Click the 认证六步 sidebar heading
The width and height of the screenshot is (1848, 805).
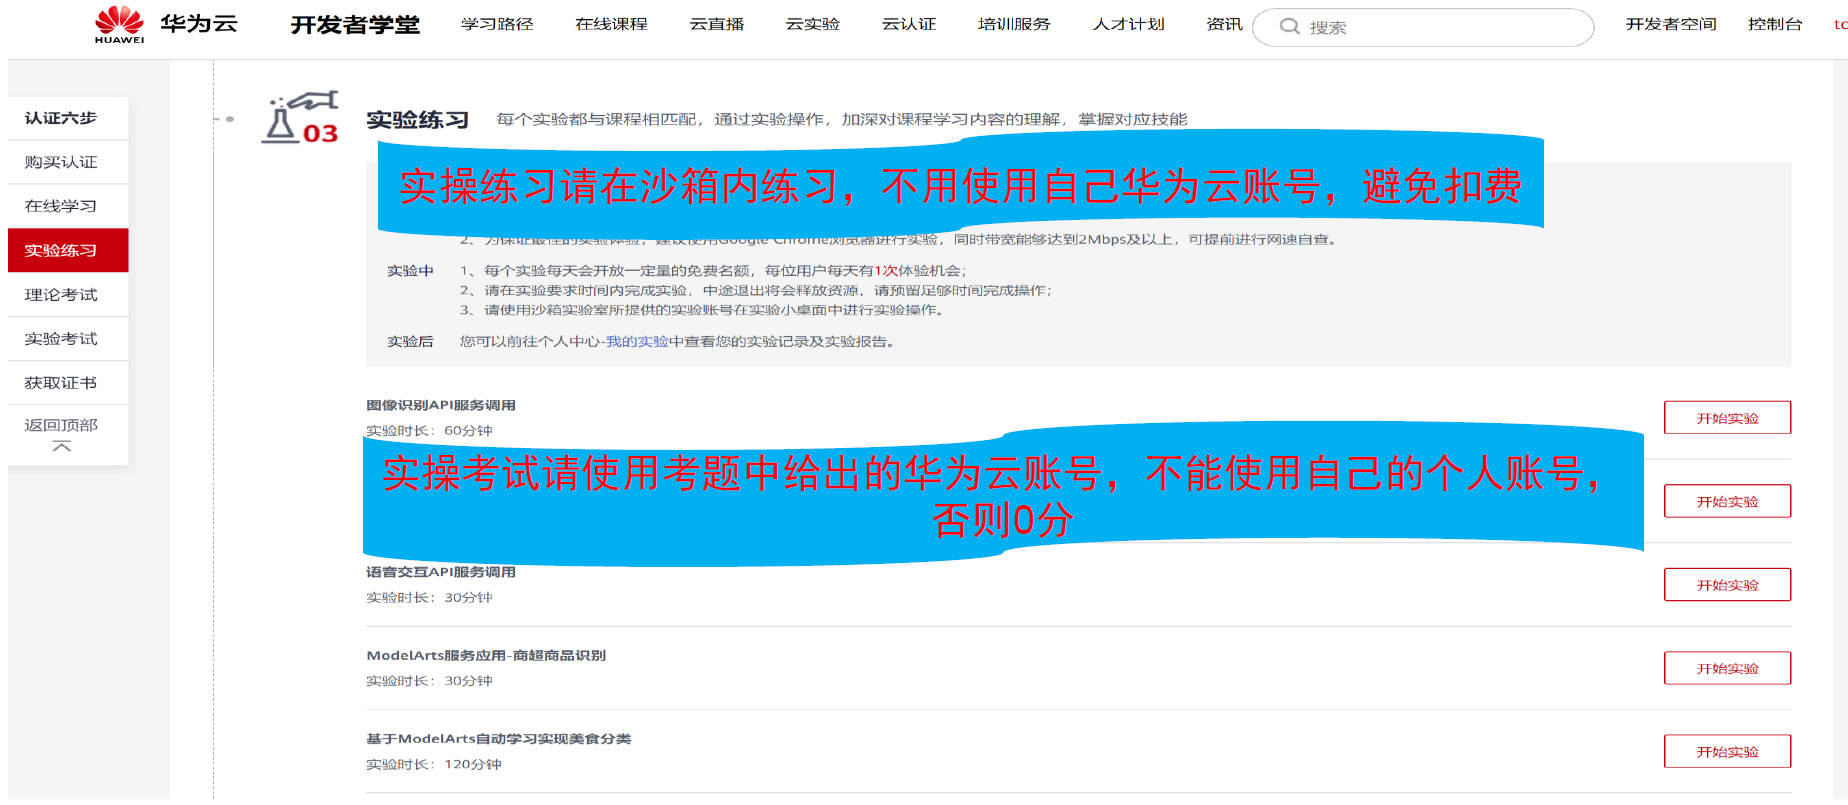tap(61, 118)
